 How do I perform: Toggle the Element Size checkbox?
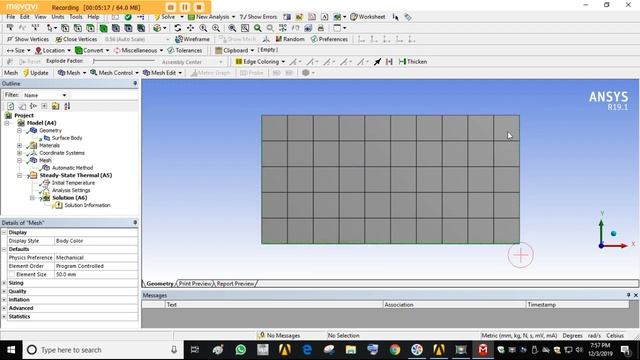click(12, 275)
